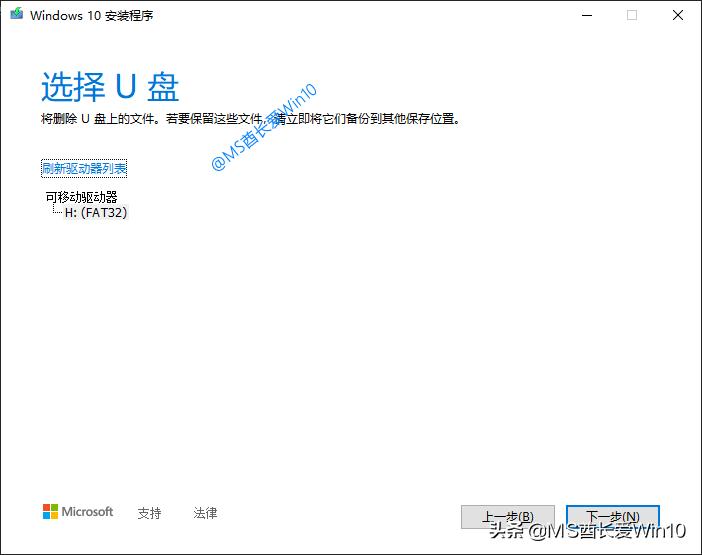Click the Windows 10 setup title icon
The width and height of the screenshot is (702, 555).
coord(17,14)
